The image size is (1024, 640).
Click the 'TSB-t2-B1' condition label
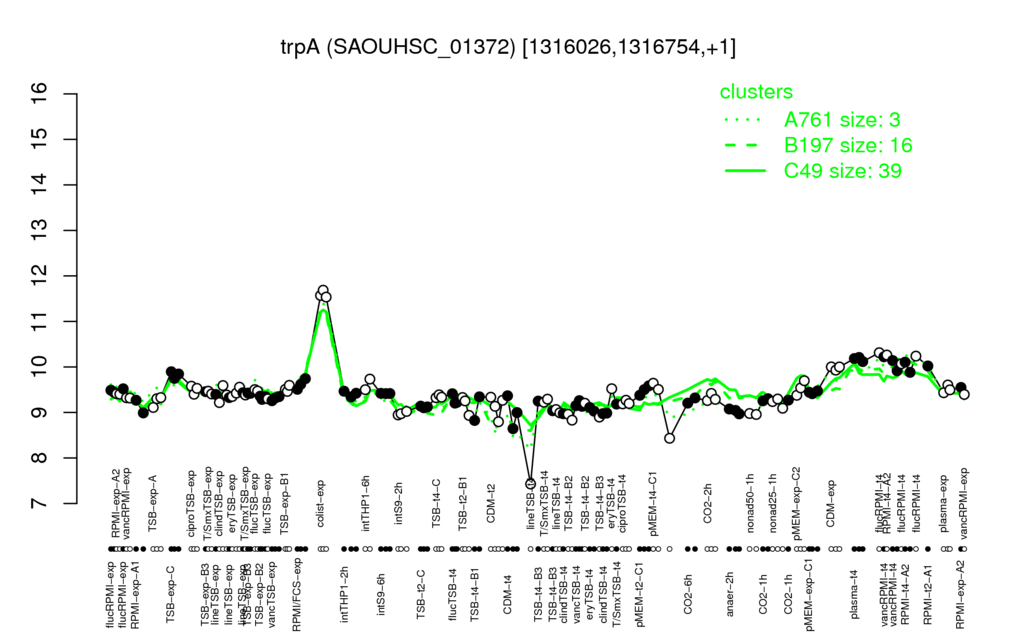tap(463, 505)
